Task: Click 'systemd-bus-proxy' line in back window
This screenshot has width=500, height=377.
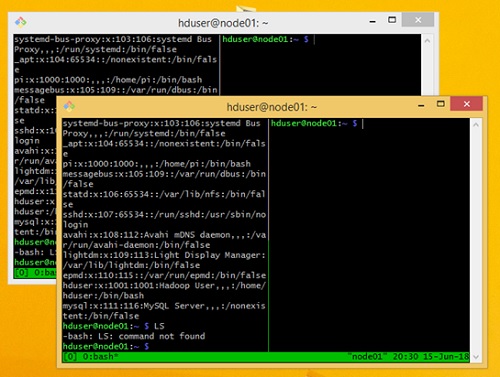Action: click(x=113, y=39)
